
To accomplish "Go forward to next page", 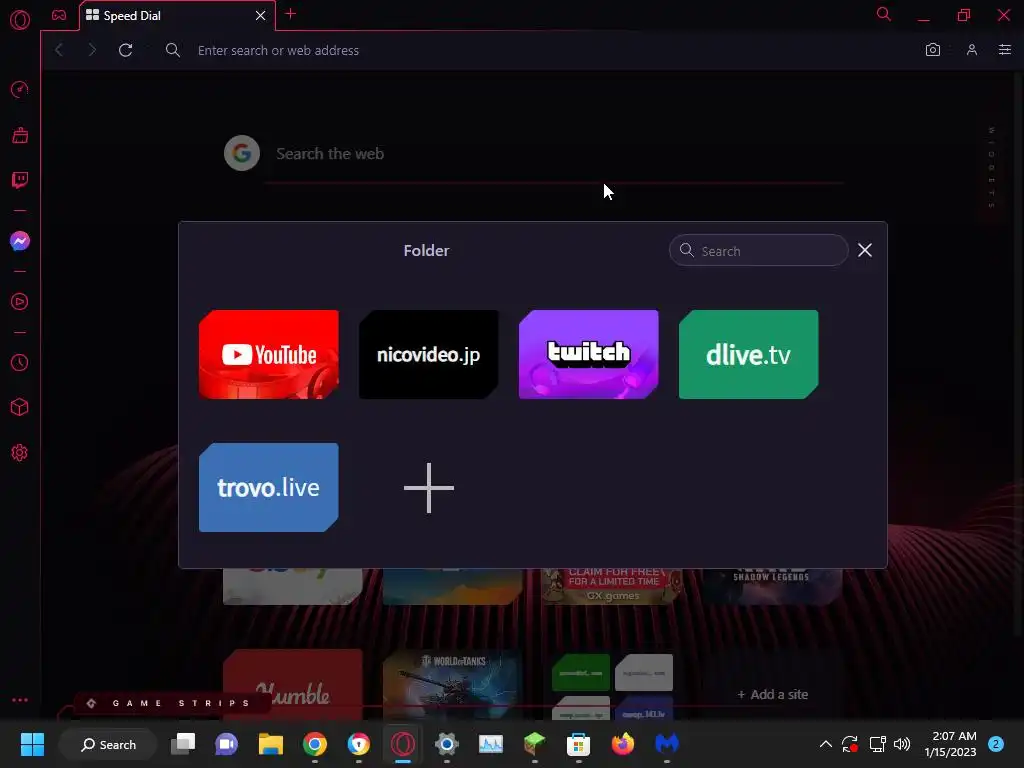I will [91, 50].
